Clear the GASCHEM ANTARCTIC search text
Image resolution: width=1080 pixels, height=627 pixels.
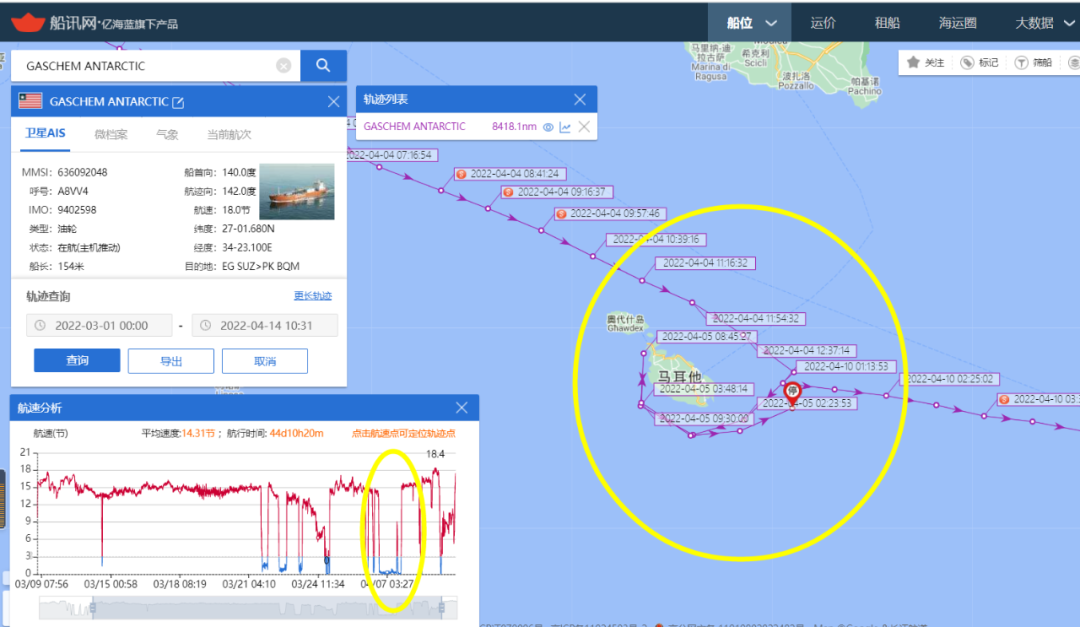coord(284,66)
